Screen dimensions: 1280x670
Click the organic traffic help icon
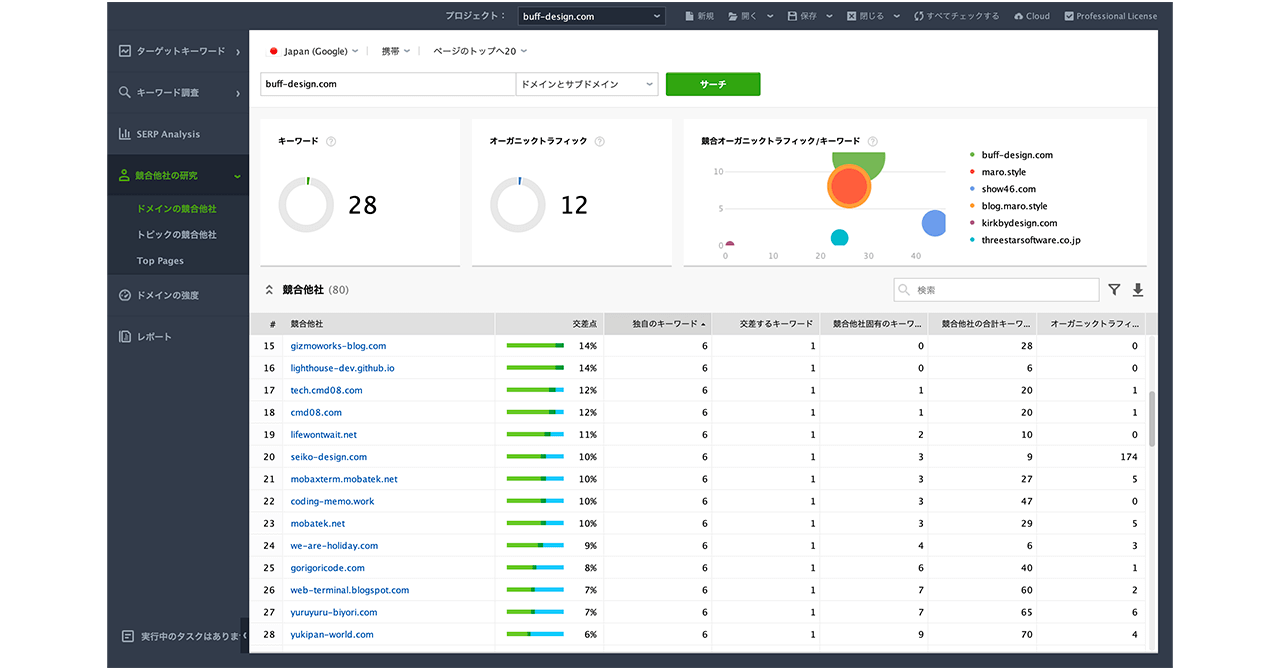pos(600,142)
